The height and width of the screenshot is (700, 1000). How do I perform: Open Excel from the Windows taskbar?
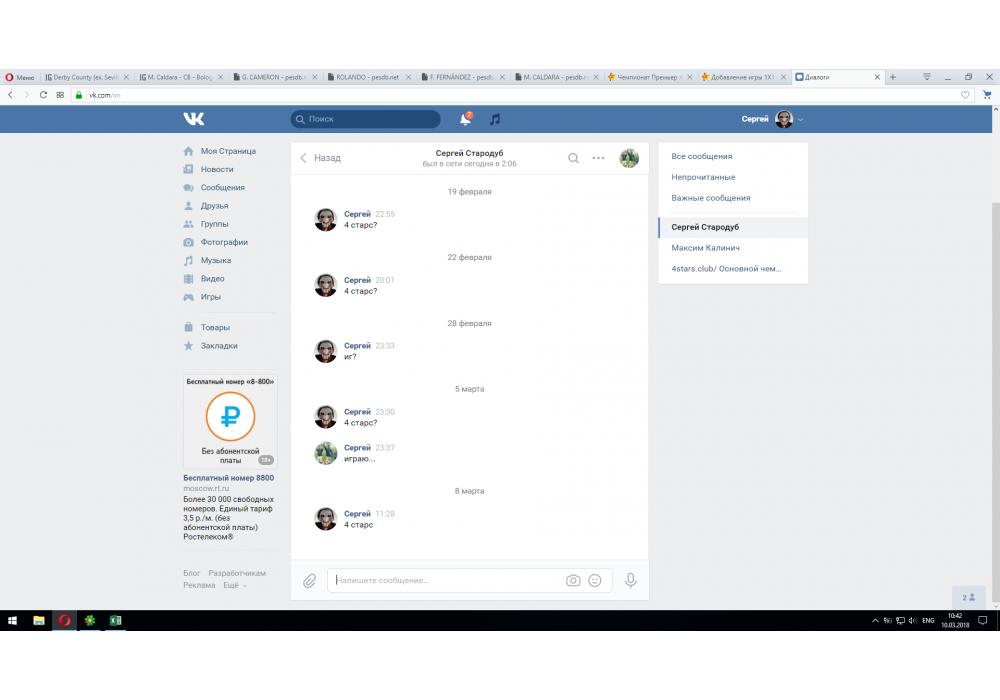(115, 620)
